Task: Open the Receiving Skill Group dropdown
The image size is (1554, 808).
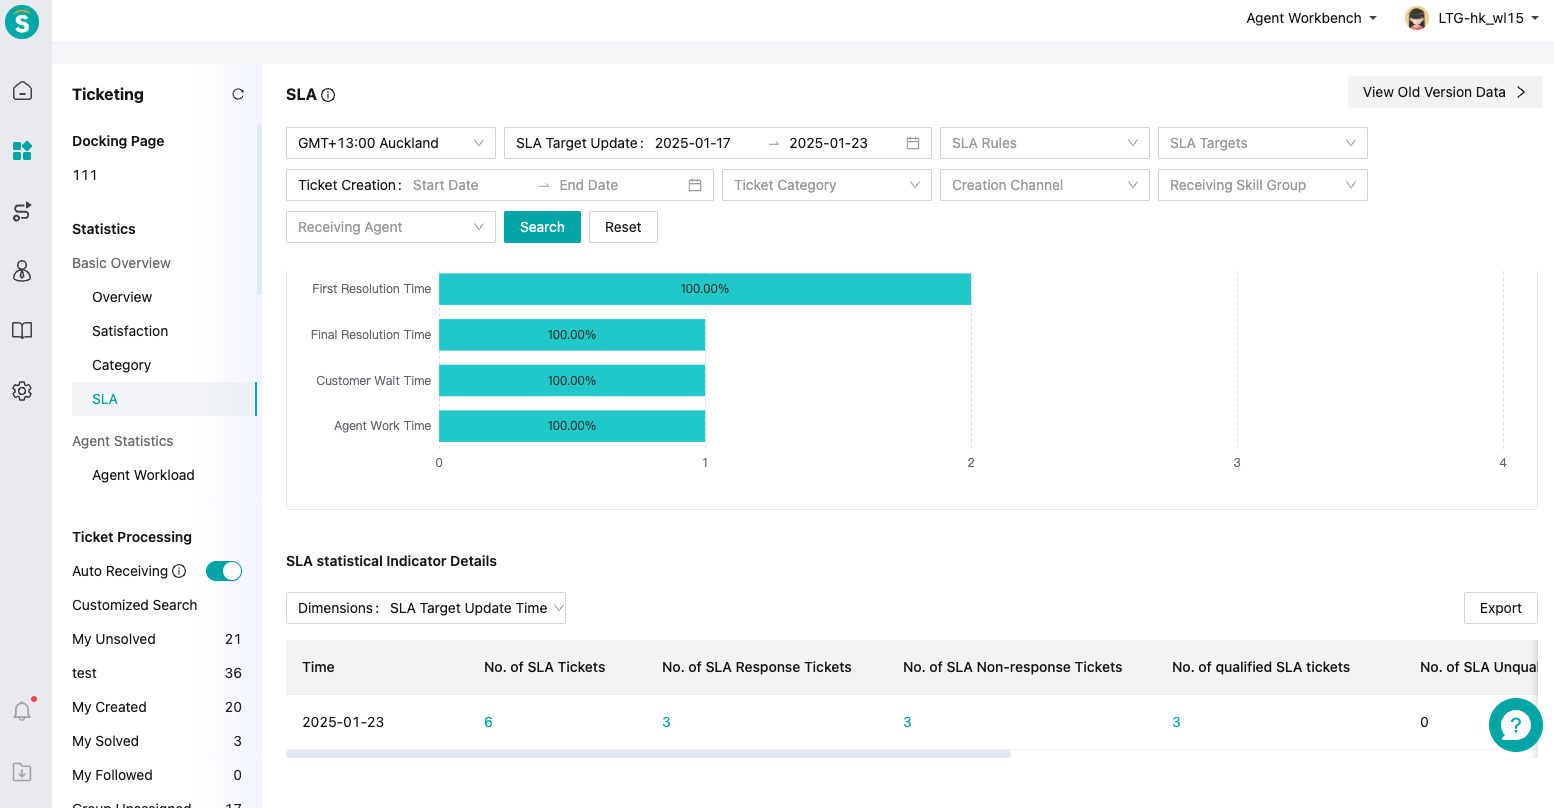Action: tap(1263, 185)
